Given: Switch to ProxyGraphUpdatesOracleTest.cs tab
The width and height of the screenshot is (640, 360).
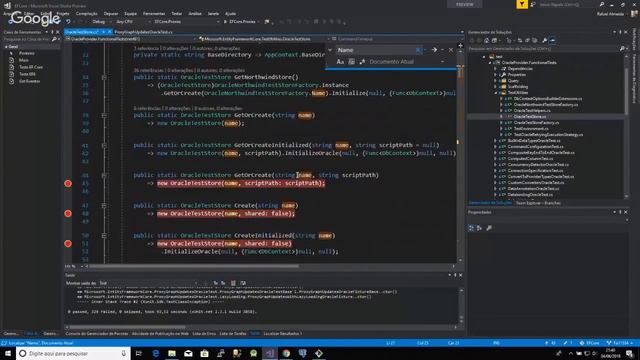Looking at the screenshot, I should (144, 32).
